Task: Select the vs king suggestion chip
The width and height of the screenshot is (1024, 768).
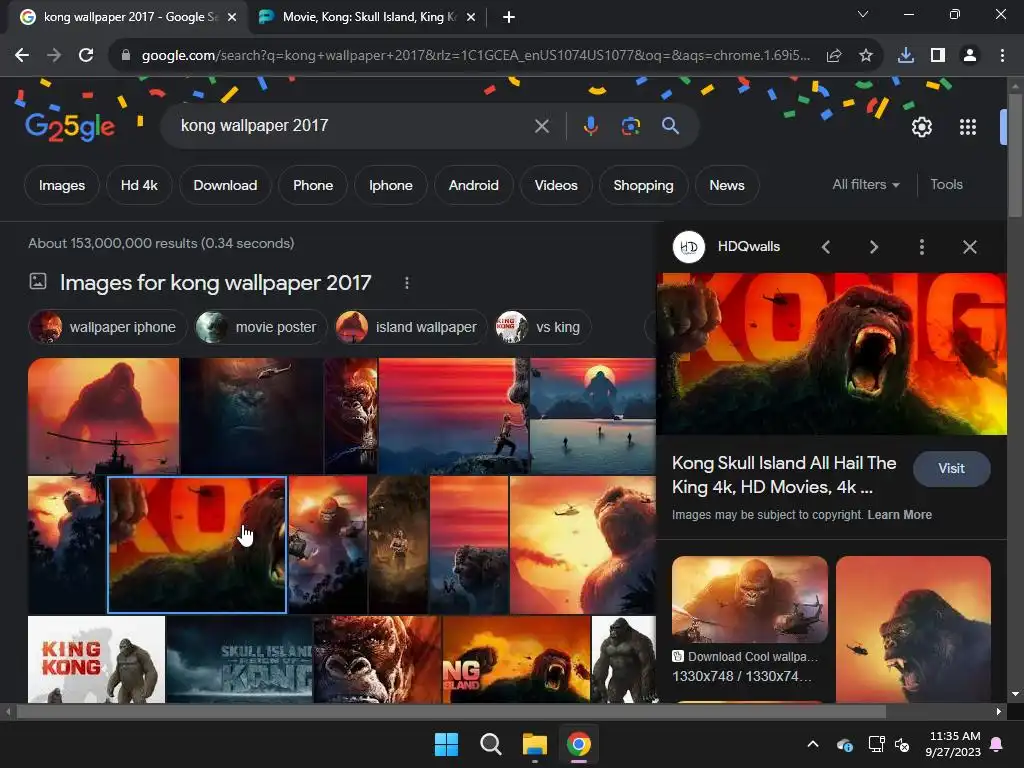Action: point(543,327)
